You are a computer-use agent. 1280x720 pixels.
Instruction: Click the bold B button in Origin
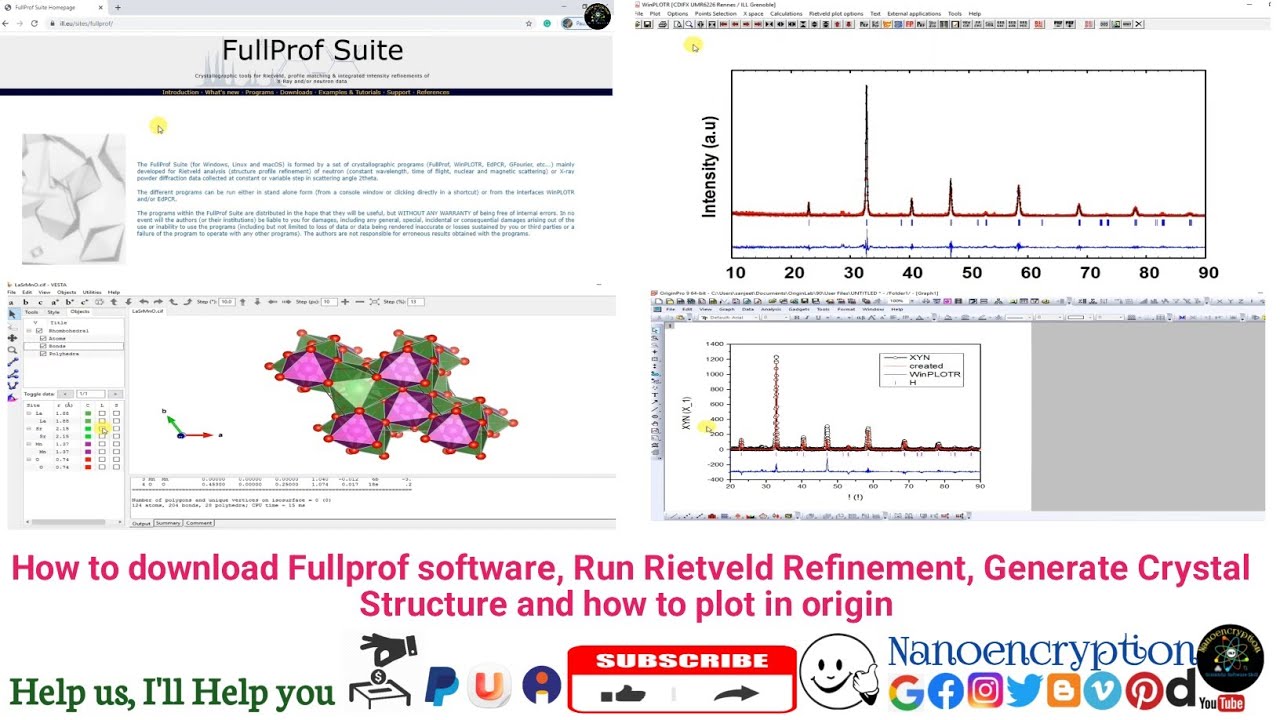(x=797, y=317)
